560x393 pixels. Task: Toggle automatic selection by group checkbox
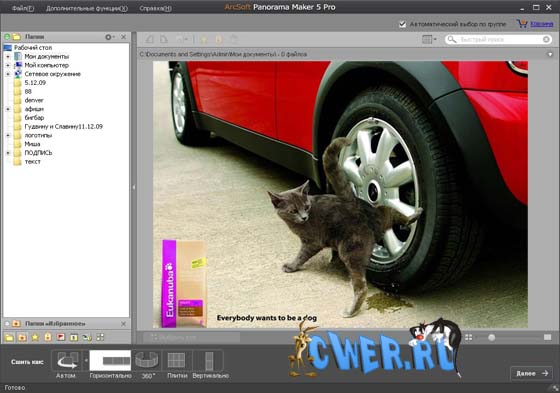[x=402, y=24]
